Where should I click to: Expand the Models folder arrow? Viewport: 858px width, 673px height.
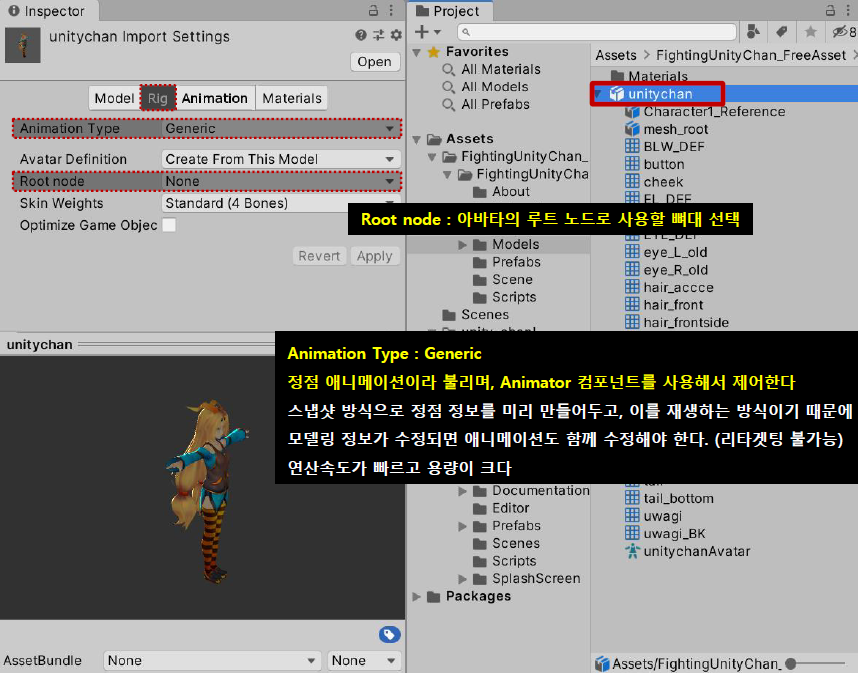pos(462,245)
